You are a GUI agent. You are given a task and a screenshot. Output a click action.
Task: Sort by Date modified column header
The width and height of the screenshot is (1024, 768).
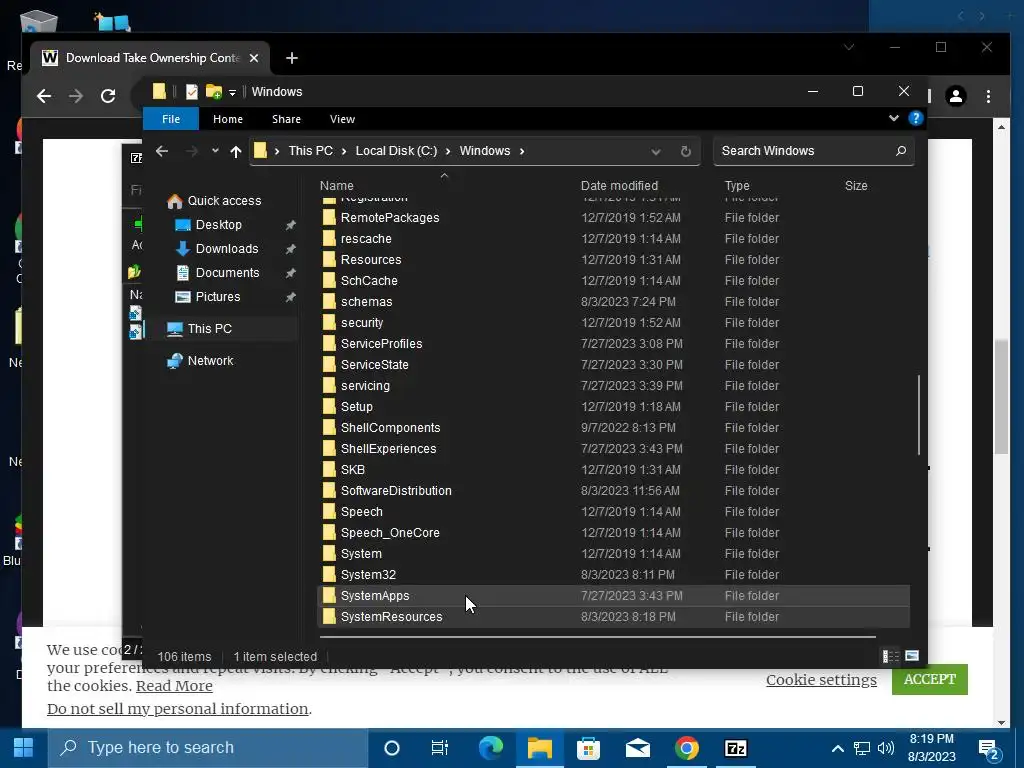619,185
